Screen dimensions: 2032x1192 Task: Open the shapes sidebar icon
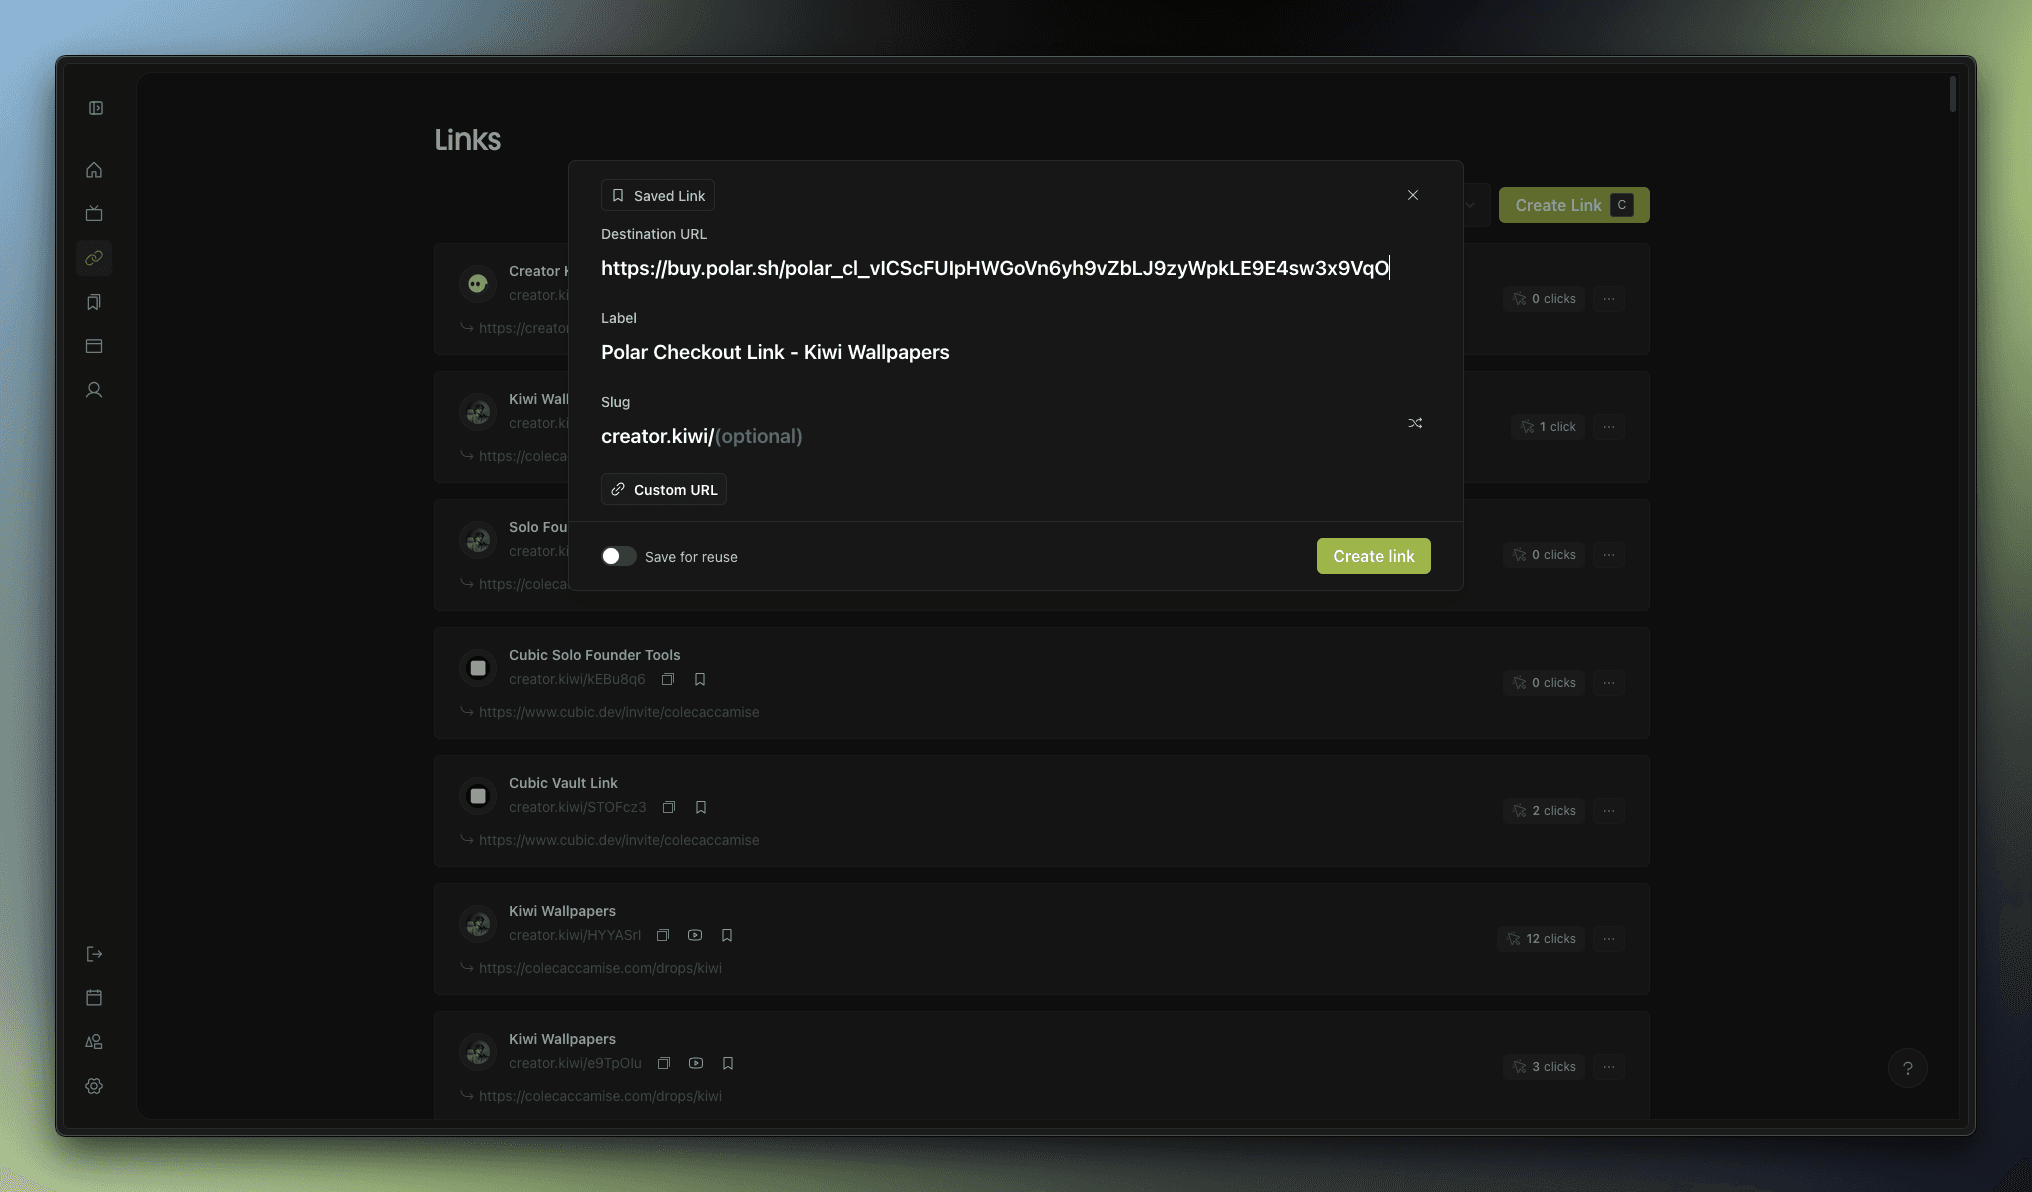[94, 1042]
